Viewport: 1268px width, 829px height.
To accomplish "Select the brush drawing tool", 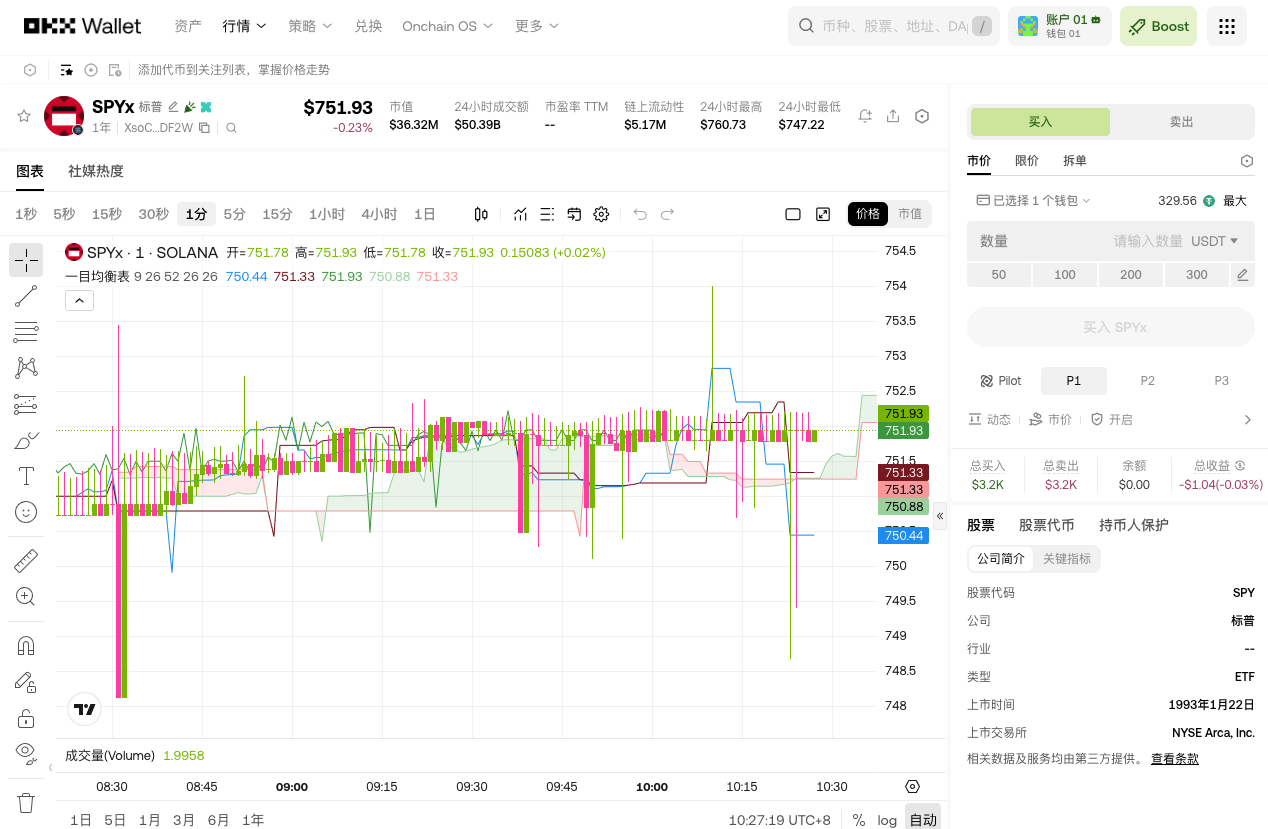I will click(26, 440).
